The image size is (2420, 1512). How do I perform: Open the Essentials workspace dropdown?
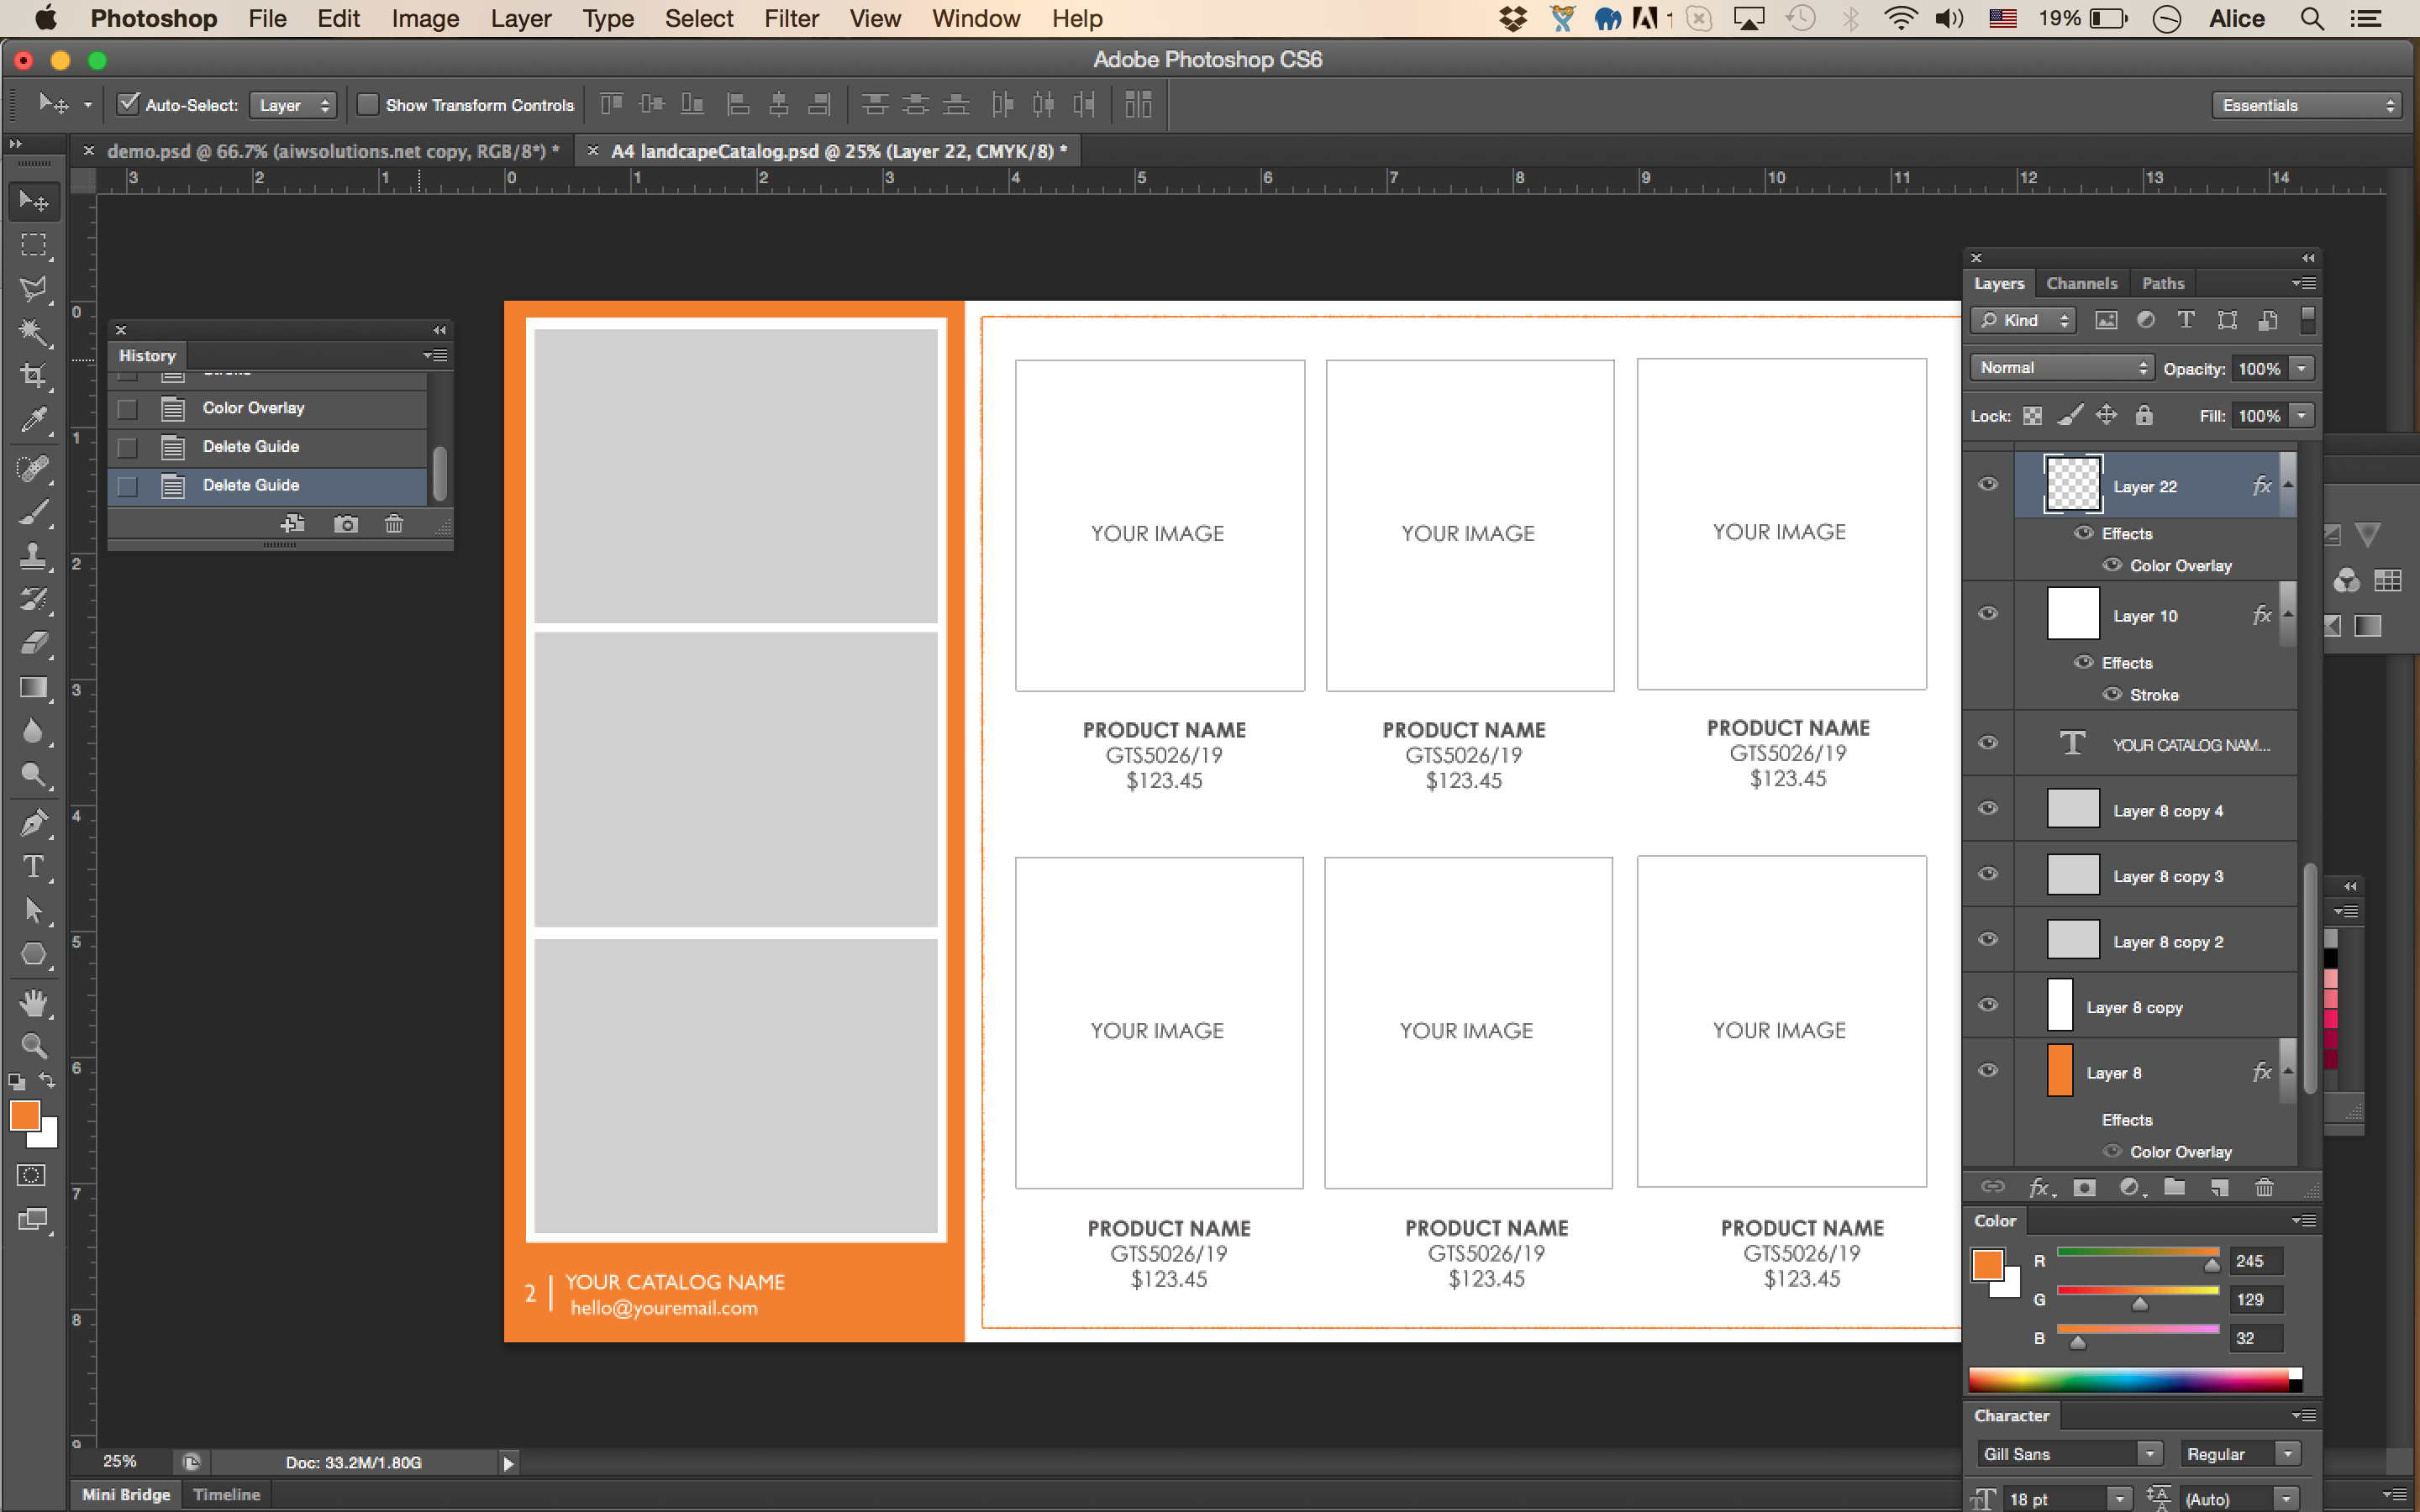pos(2305,105)
